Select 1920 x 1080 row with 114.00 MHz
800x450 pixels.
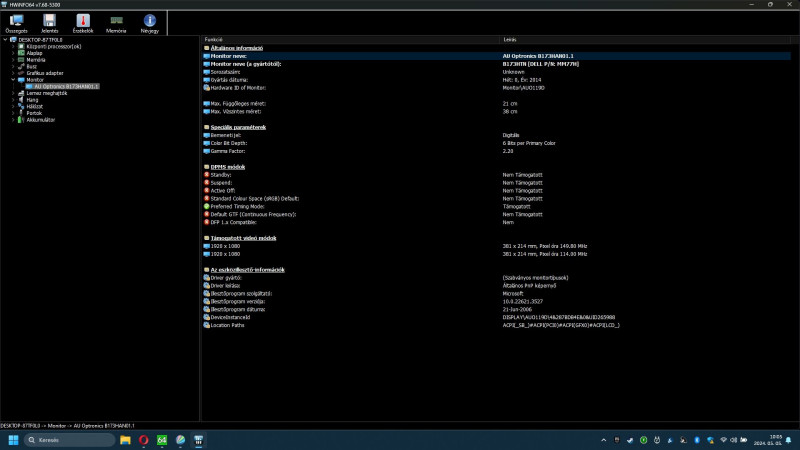click(x=496, y=254)
